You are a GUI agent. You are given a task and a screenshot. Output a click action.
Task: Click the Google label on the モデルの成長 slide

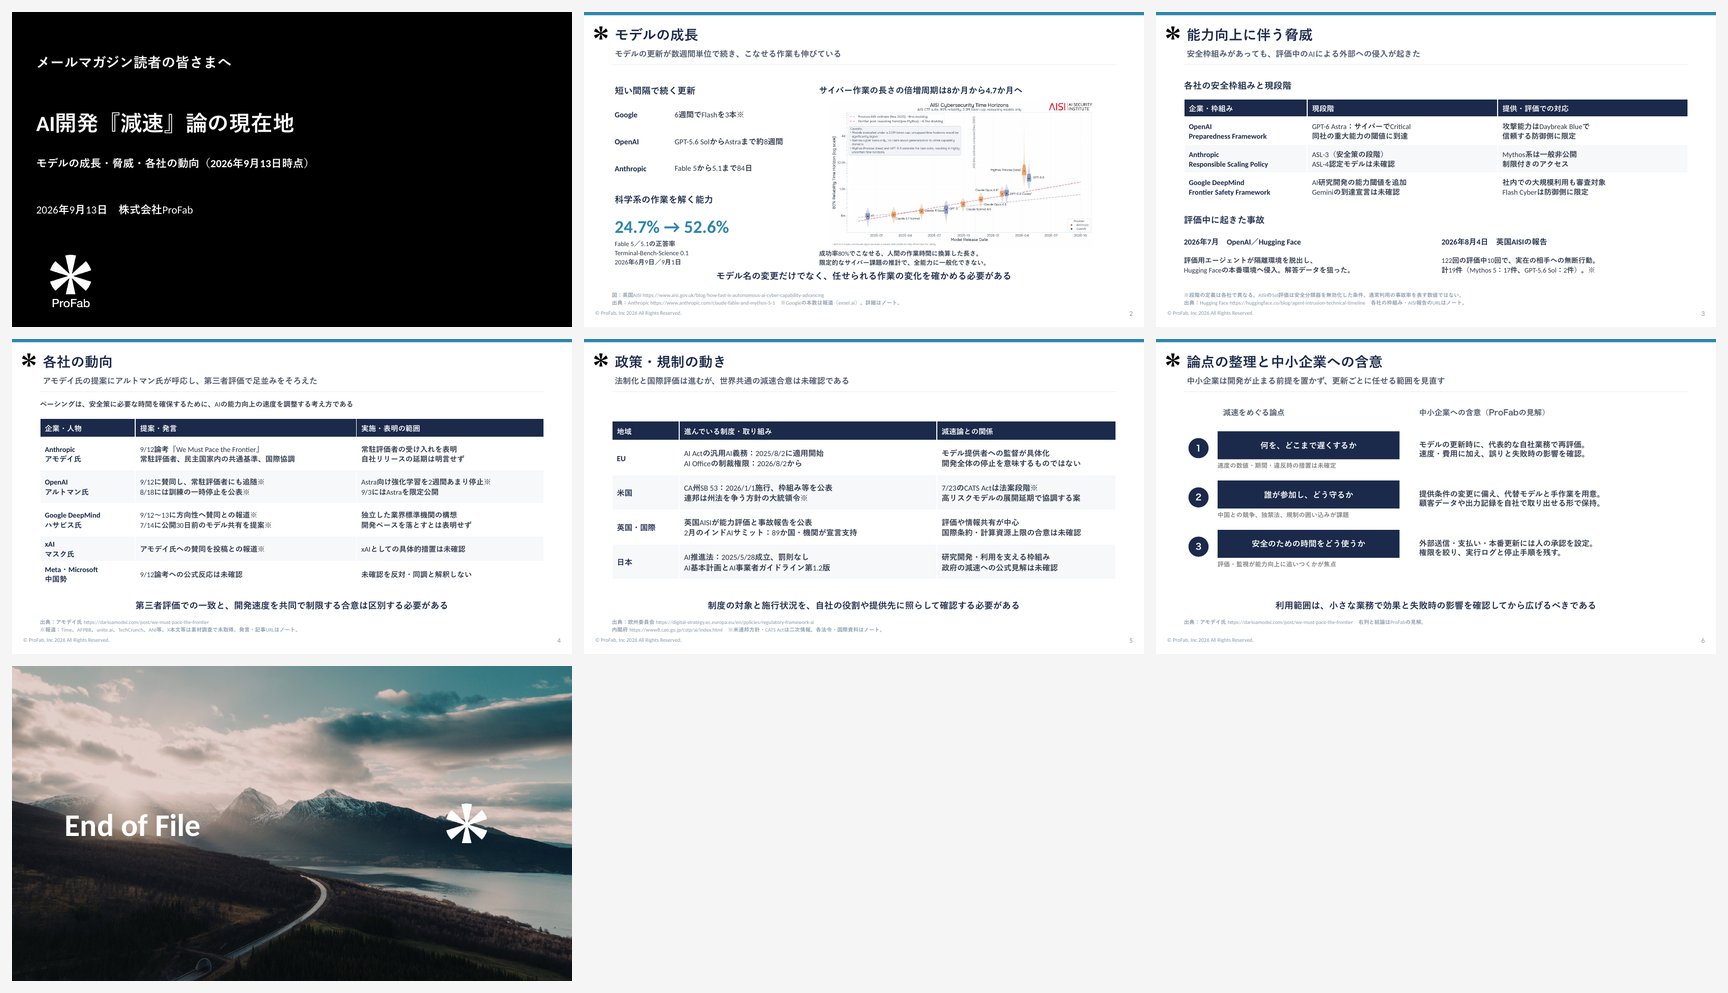tap(626, 115)
